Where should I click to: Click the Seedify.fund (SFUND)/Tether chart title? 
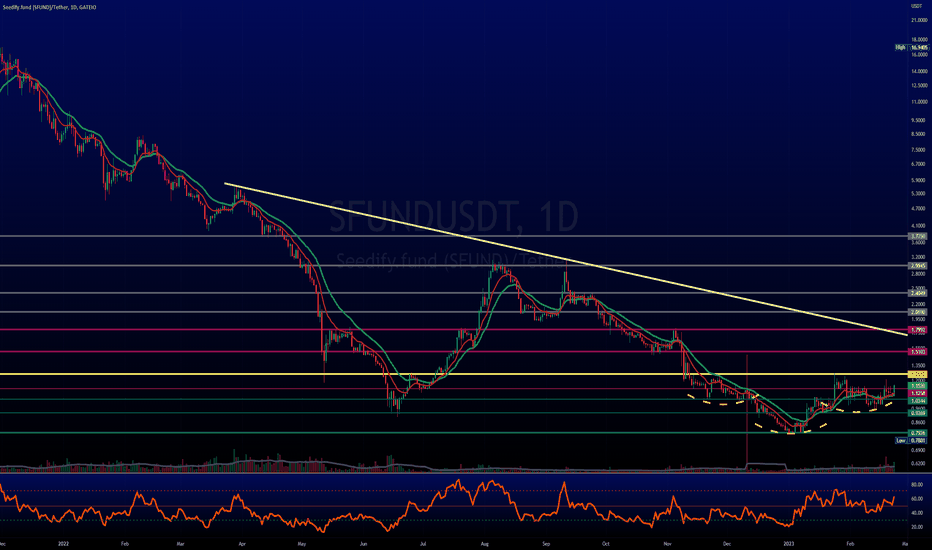(x=49, y=7)
